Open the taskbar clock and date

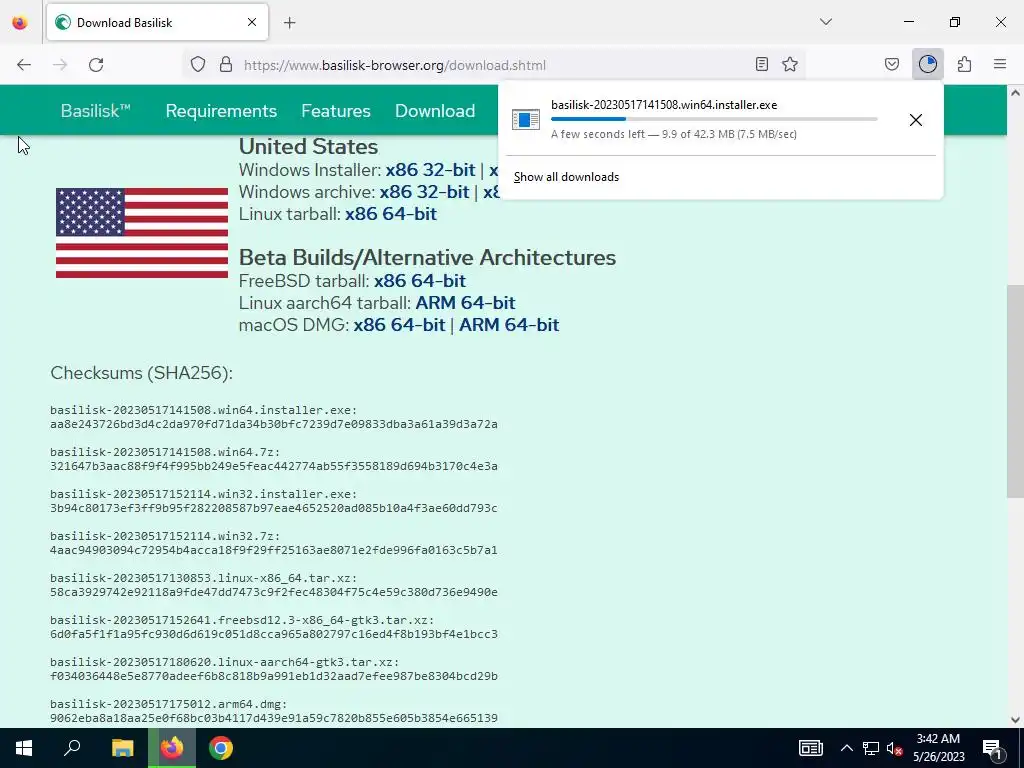(x=938, y=748)
